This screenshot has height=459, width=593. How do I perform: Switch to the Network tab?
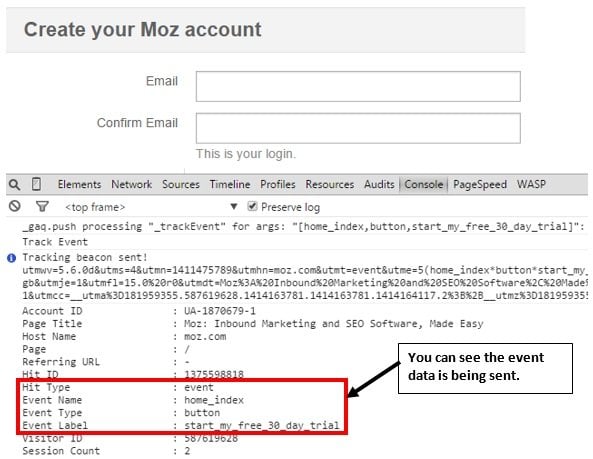tap(132, 185)
